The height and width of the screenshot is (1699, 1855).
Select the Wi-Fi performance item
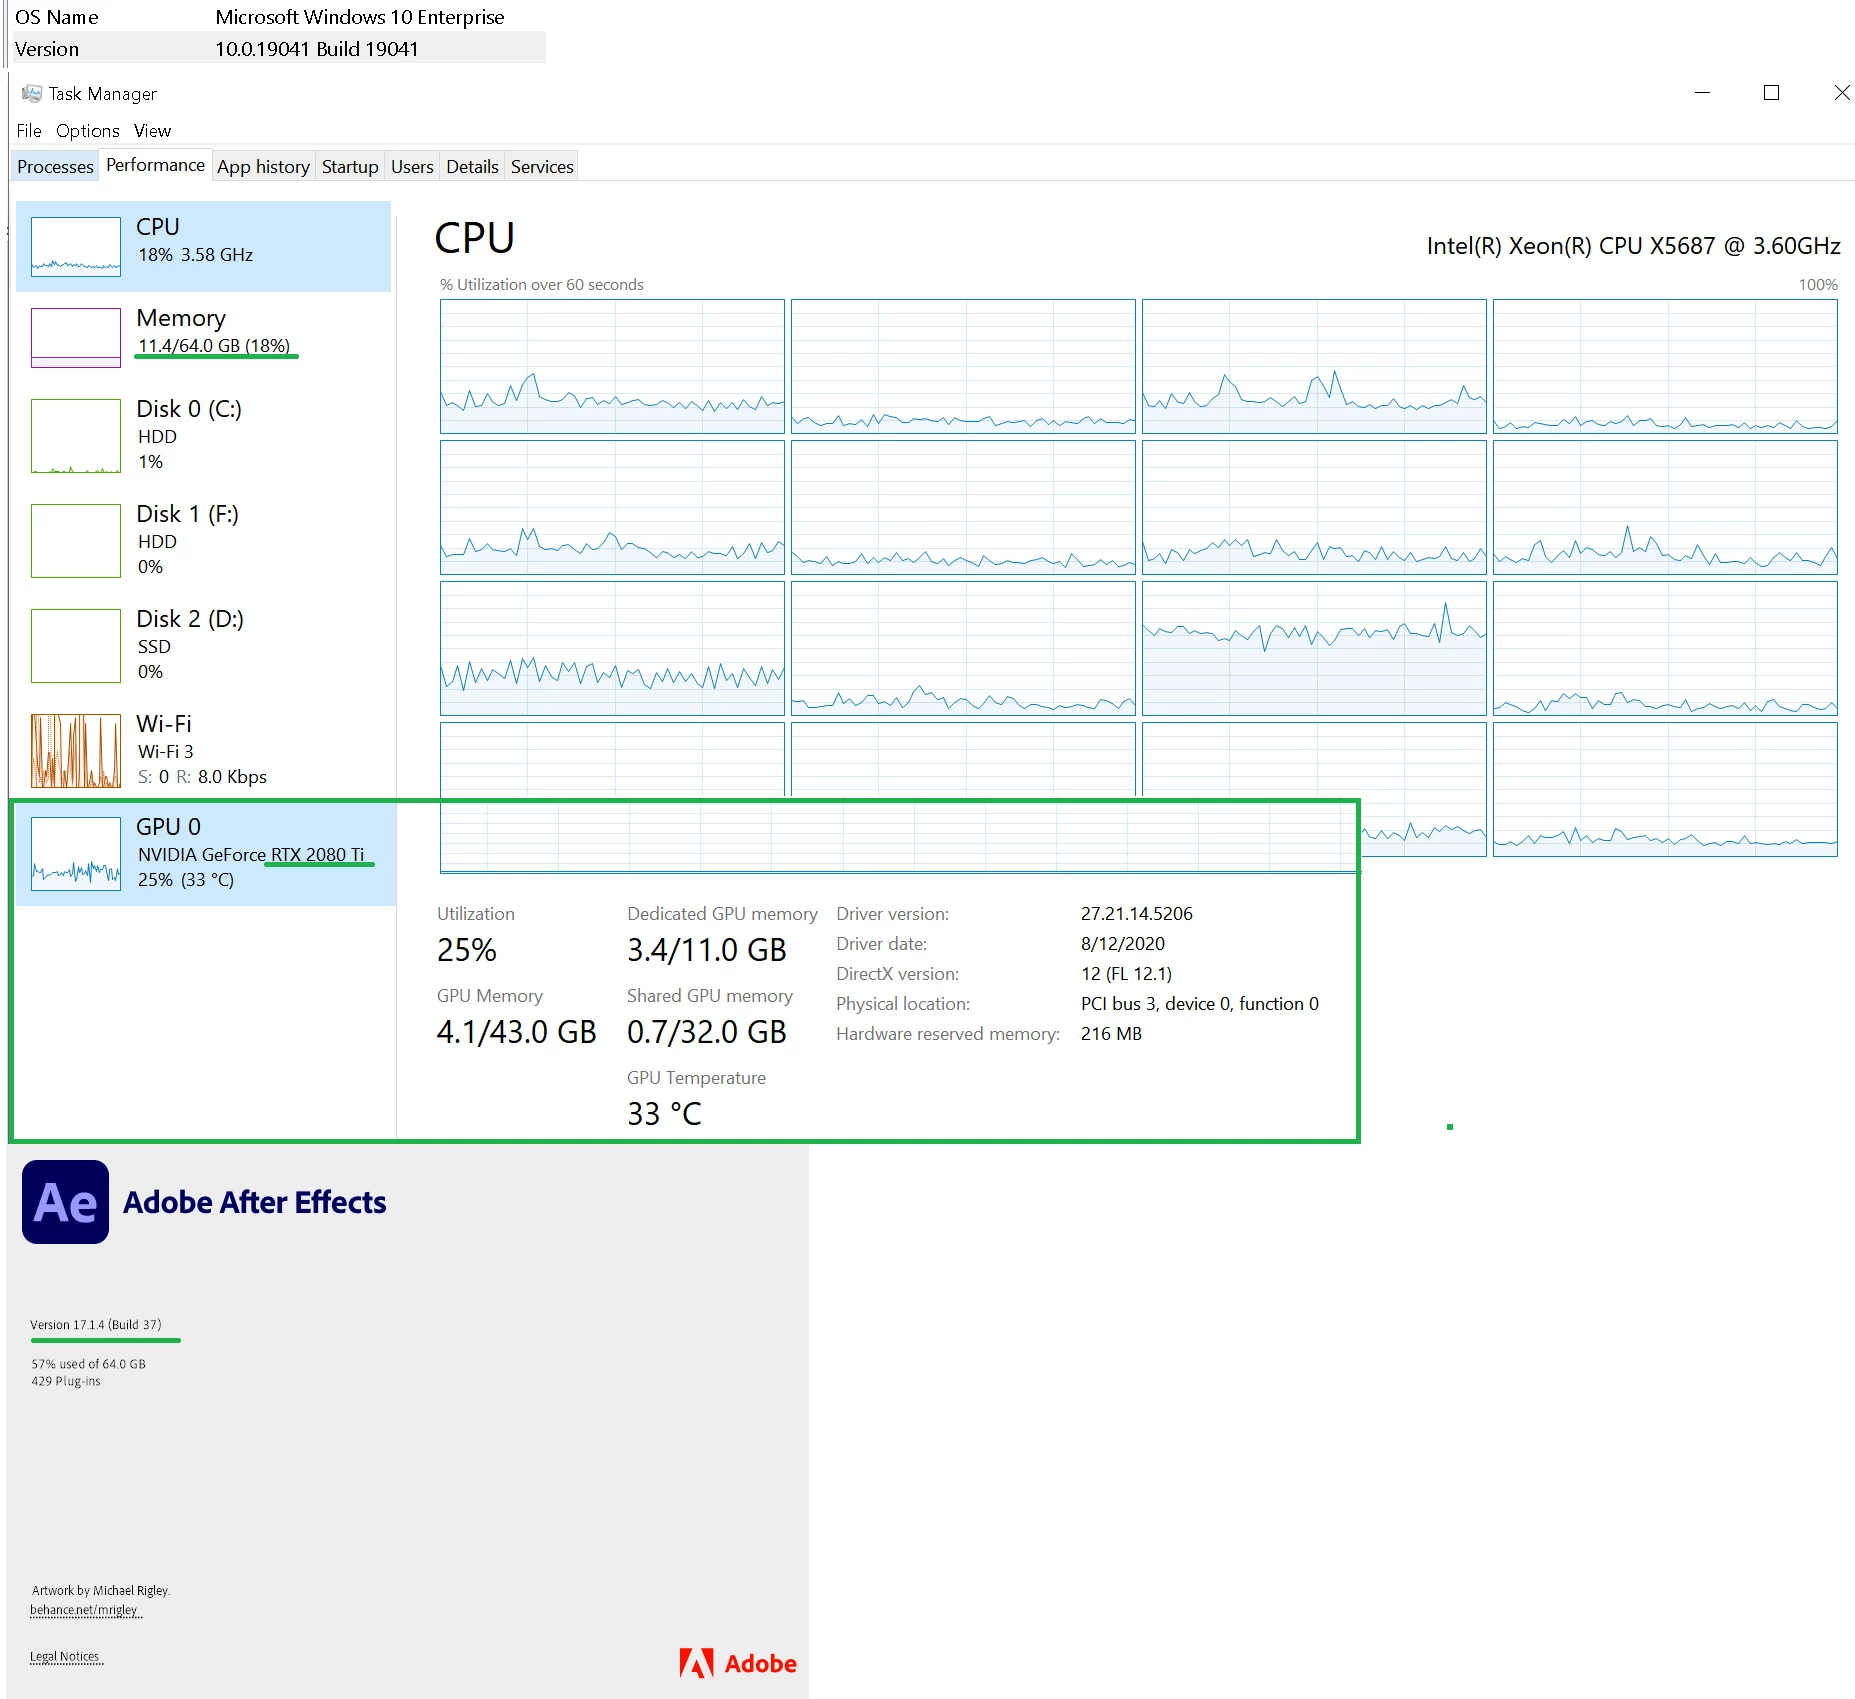(204, 750)
